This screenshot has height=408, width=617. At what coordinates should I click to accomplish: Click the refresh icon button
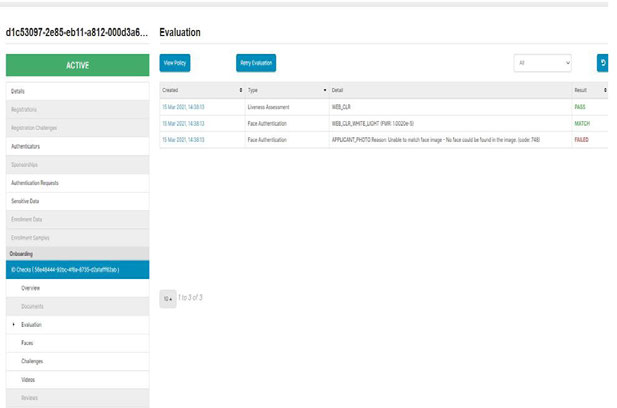pos(603,63)
